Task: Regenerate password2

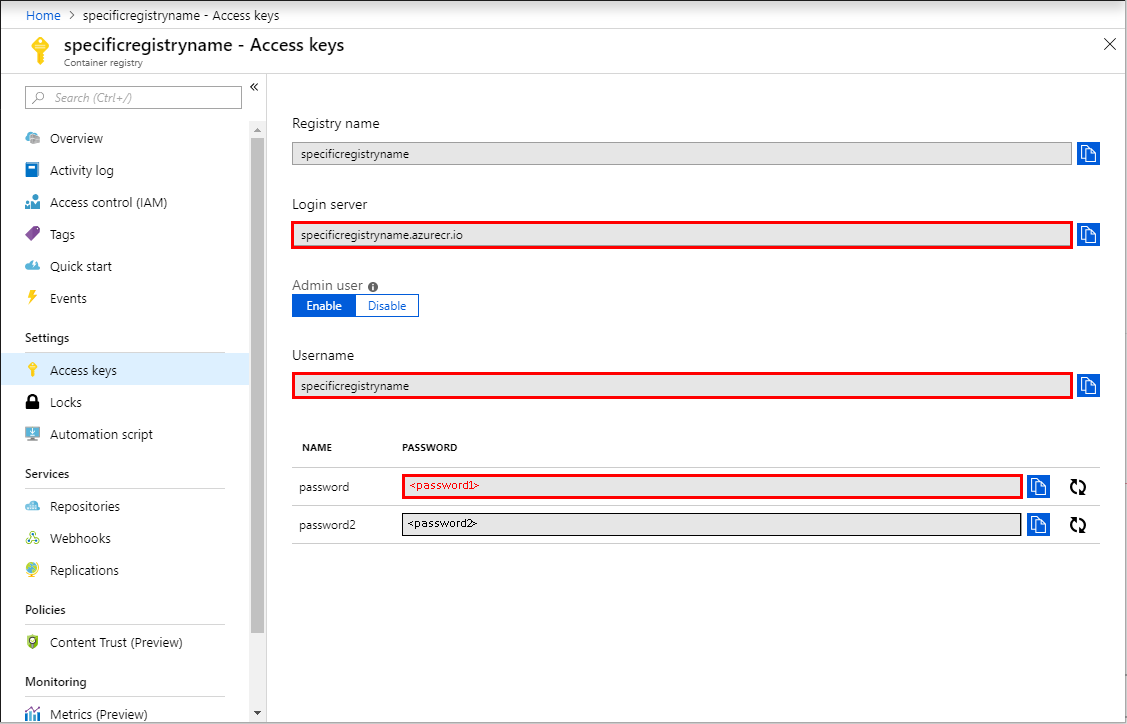Action: 1077,525
